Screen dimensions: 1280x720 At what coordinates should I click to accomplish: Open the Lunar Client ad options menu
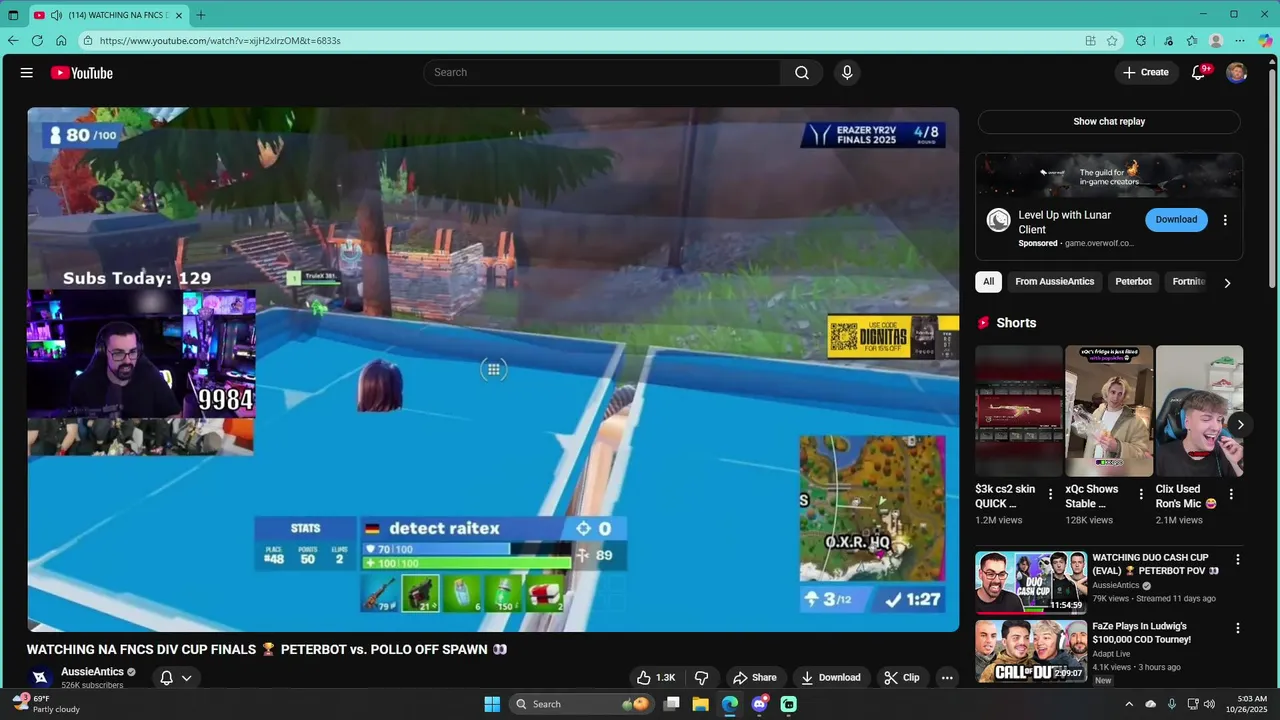[1225, 220]
